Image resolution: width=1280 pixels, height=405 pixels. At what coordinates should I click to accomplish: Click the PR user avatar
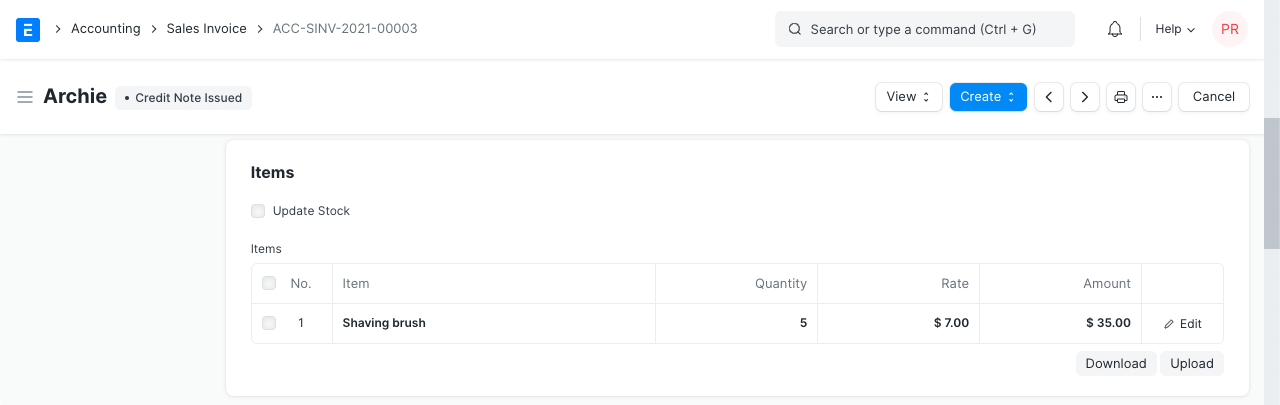(1229, 29)
